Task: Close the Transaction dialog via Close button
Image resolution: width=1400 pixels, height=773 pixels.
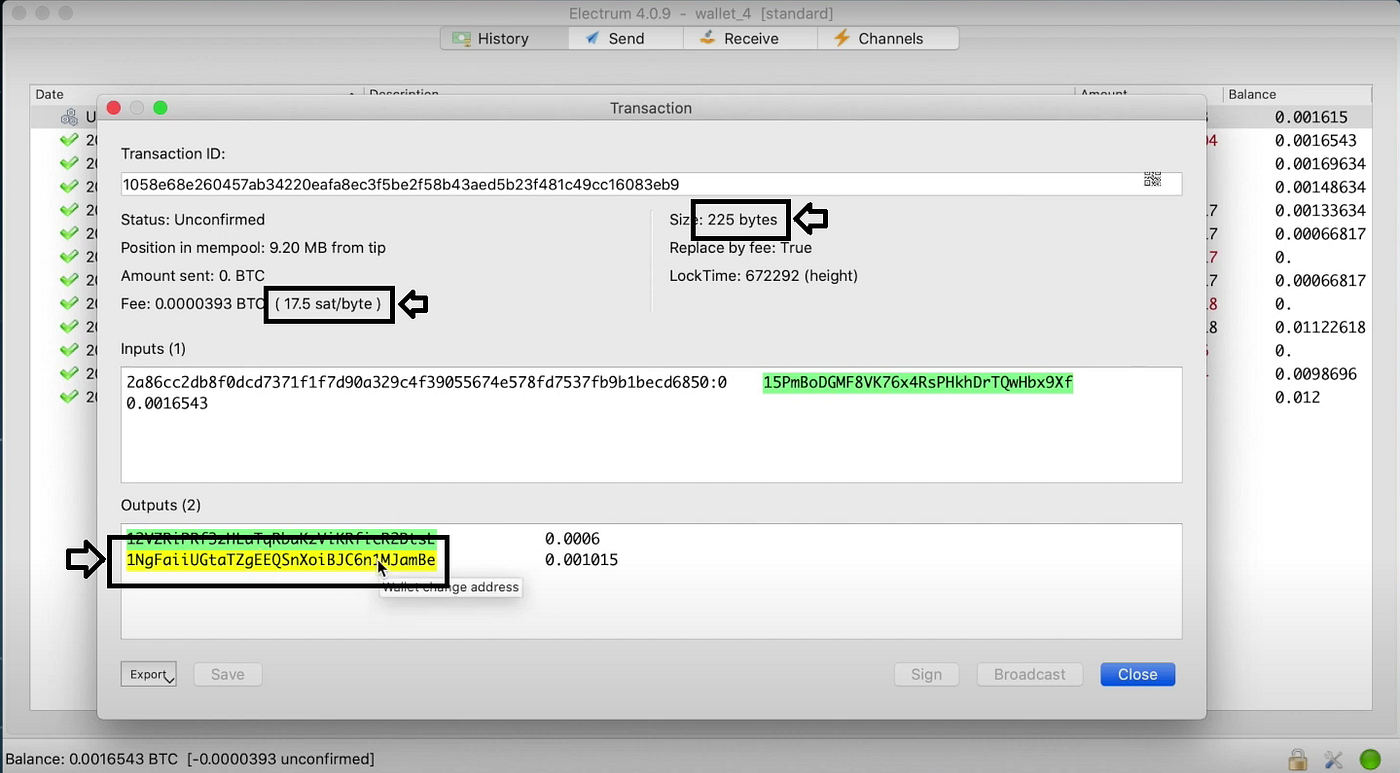Action: tap(1137, 674)
